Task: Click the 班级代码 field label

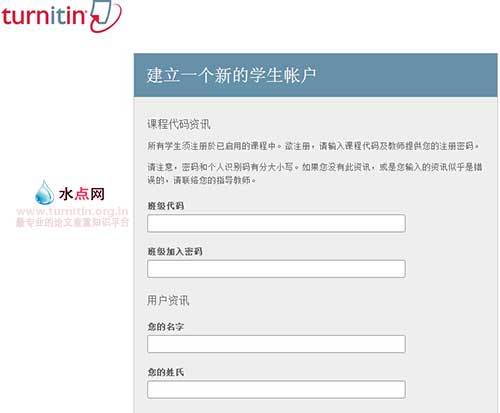Action: [166, 206]
